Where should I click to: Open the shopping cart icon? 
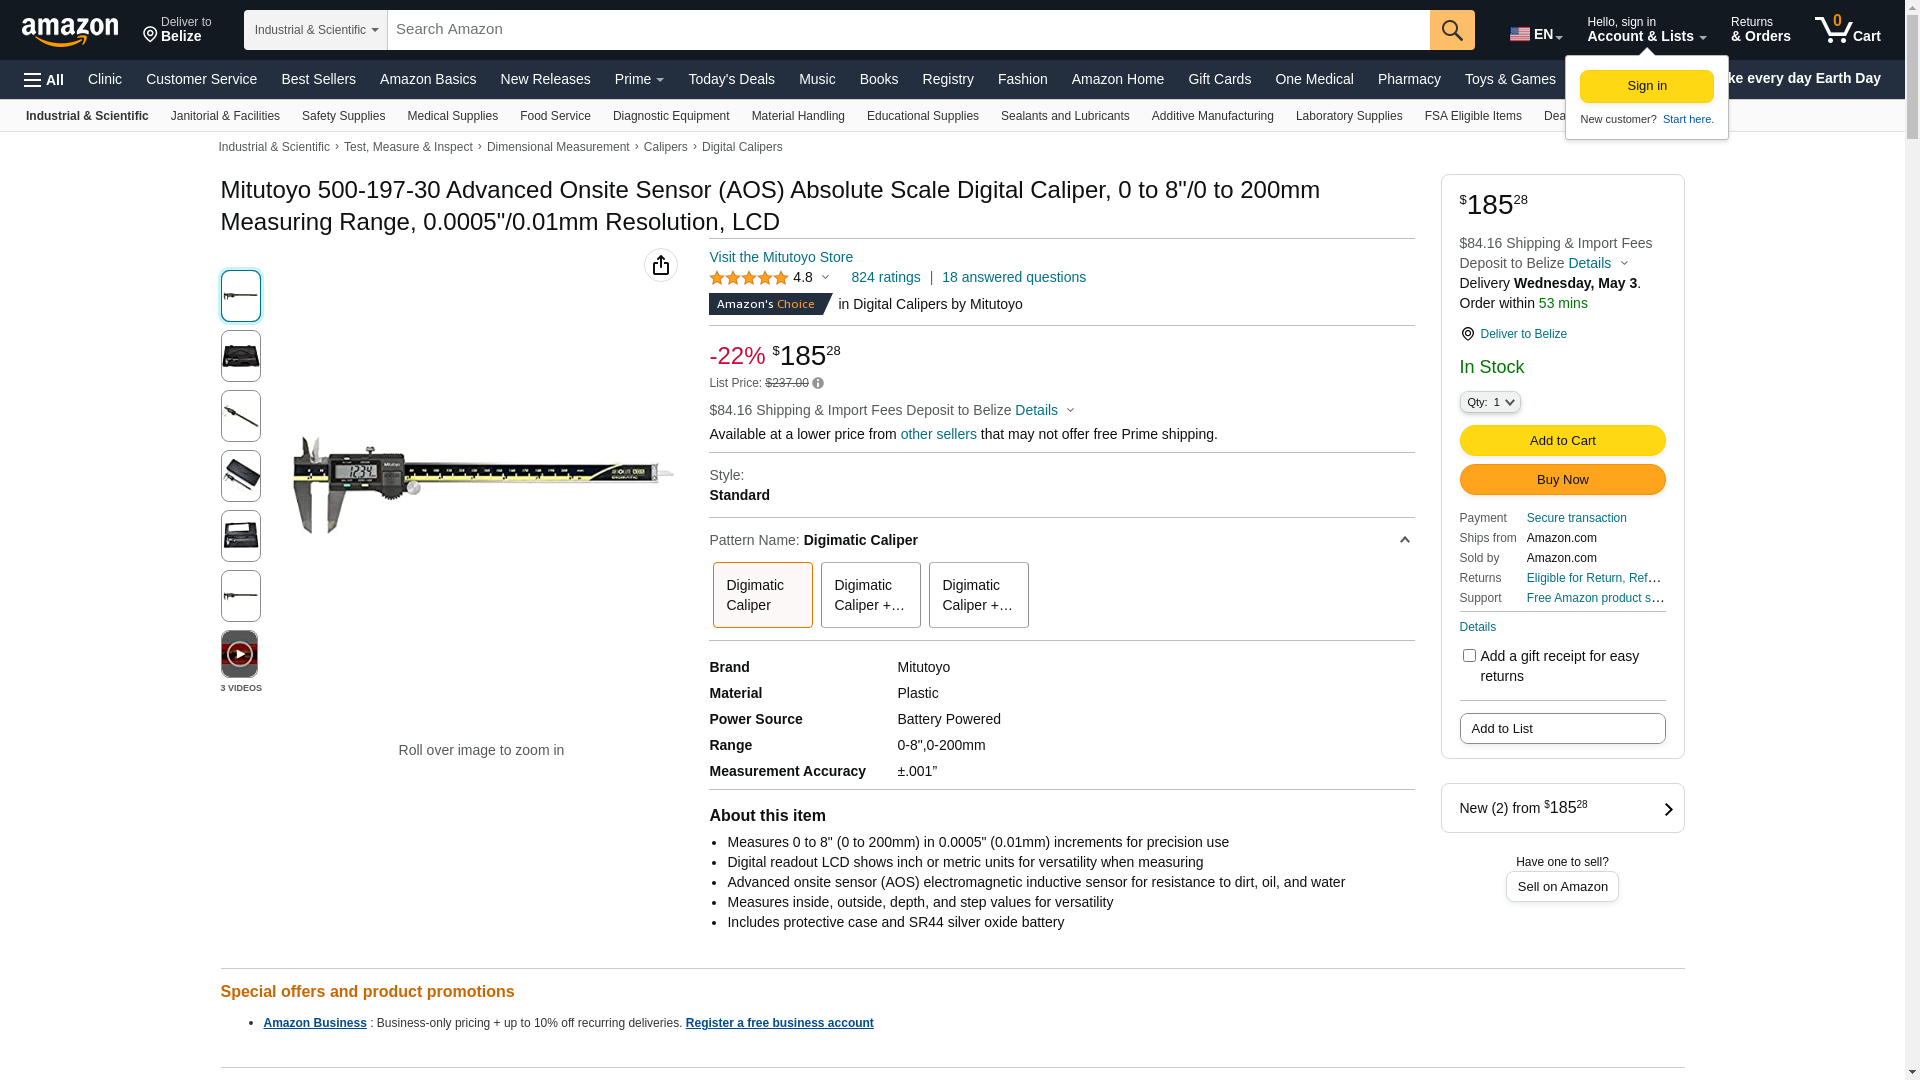[1847, 30]
